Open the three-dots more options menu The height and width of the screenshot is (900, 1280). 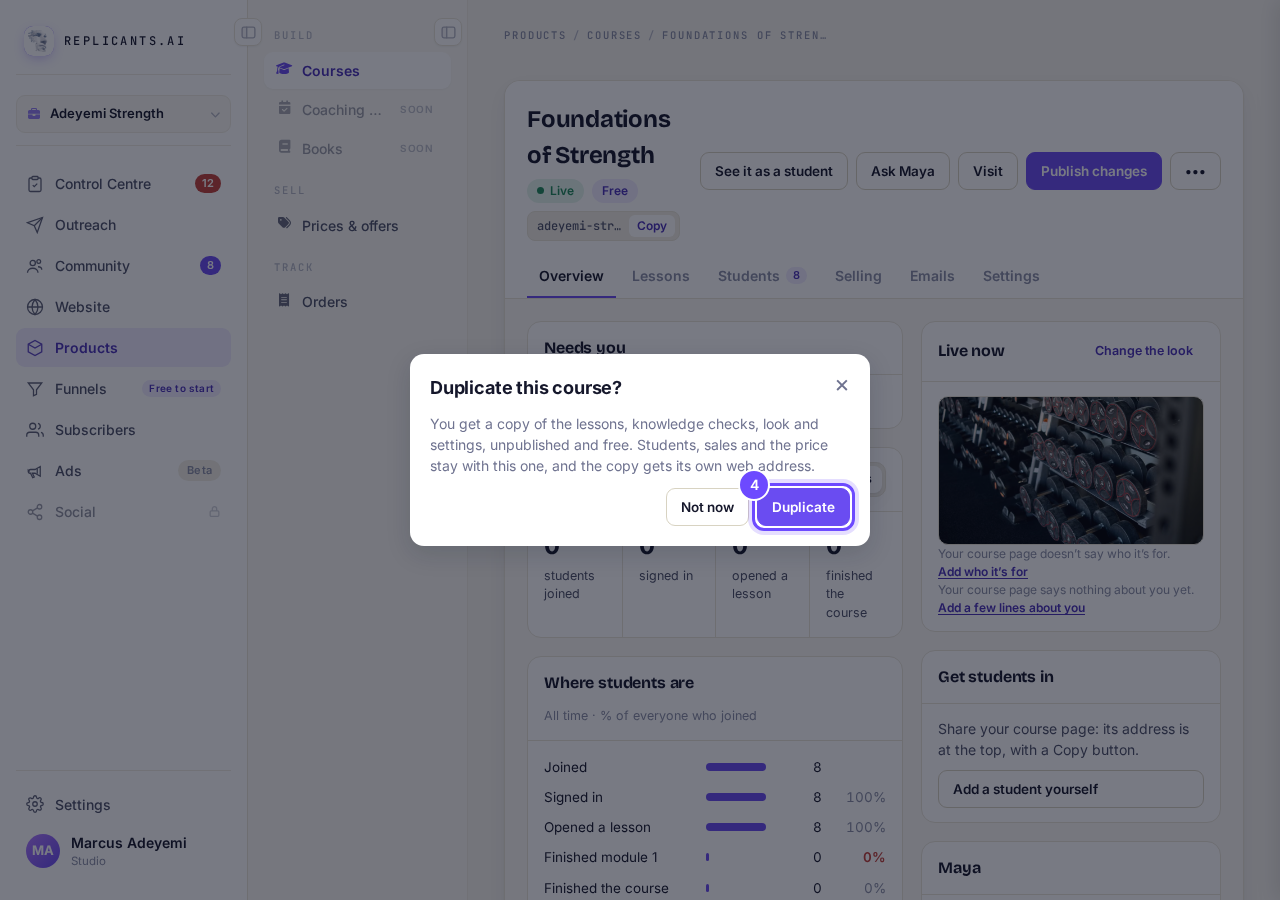point(1195,171)
